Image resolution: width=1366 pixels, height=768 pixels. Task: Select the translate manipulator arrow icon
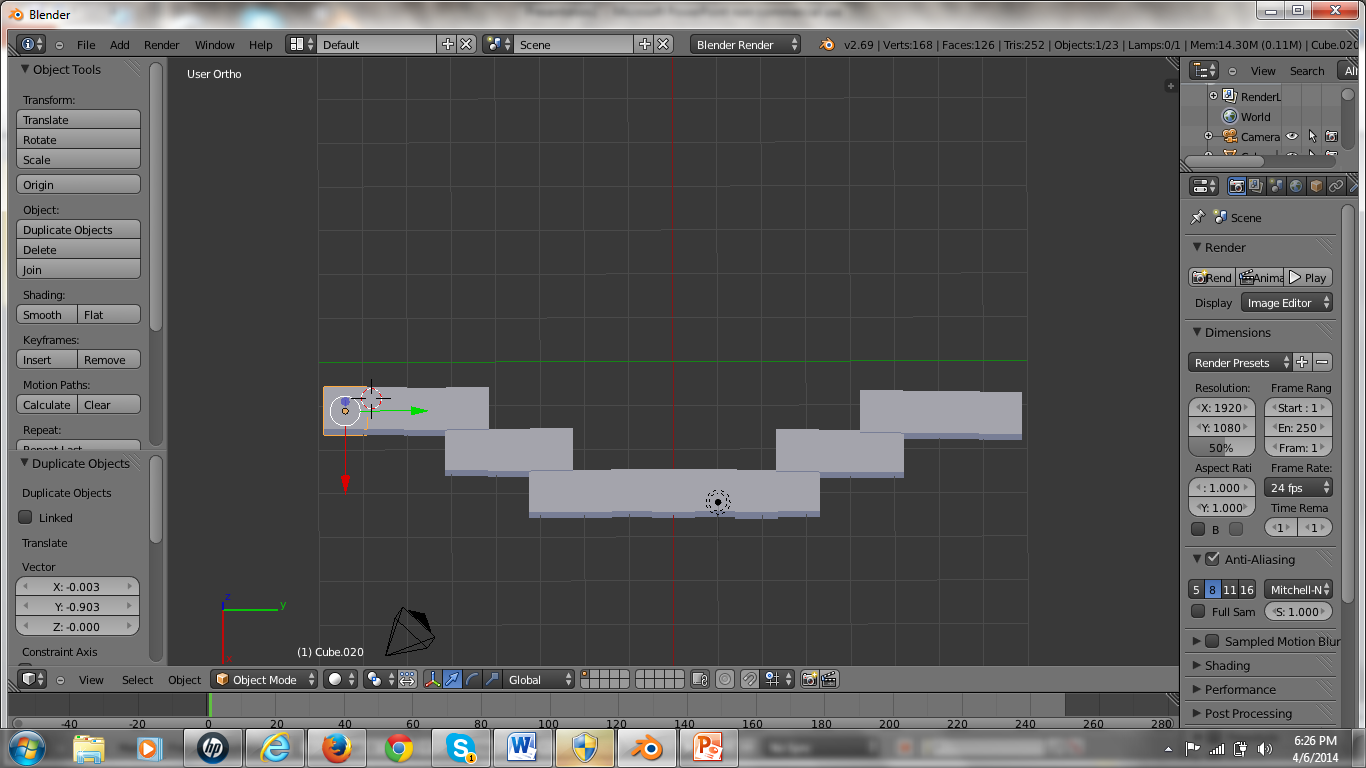click(x=450, y=679)
